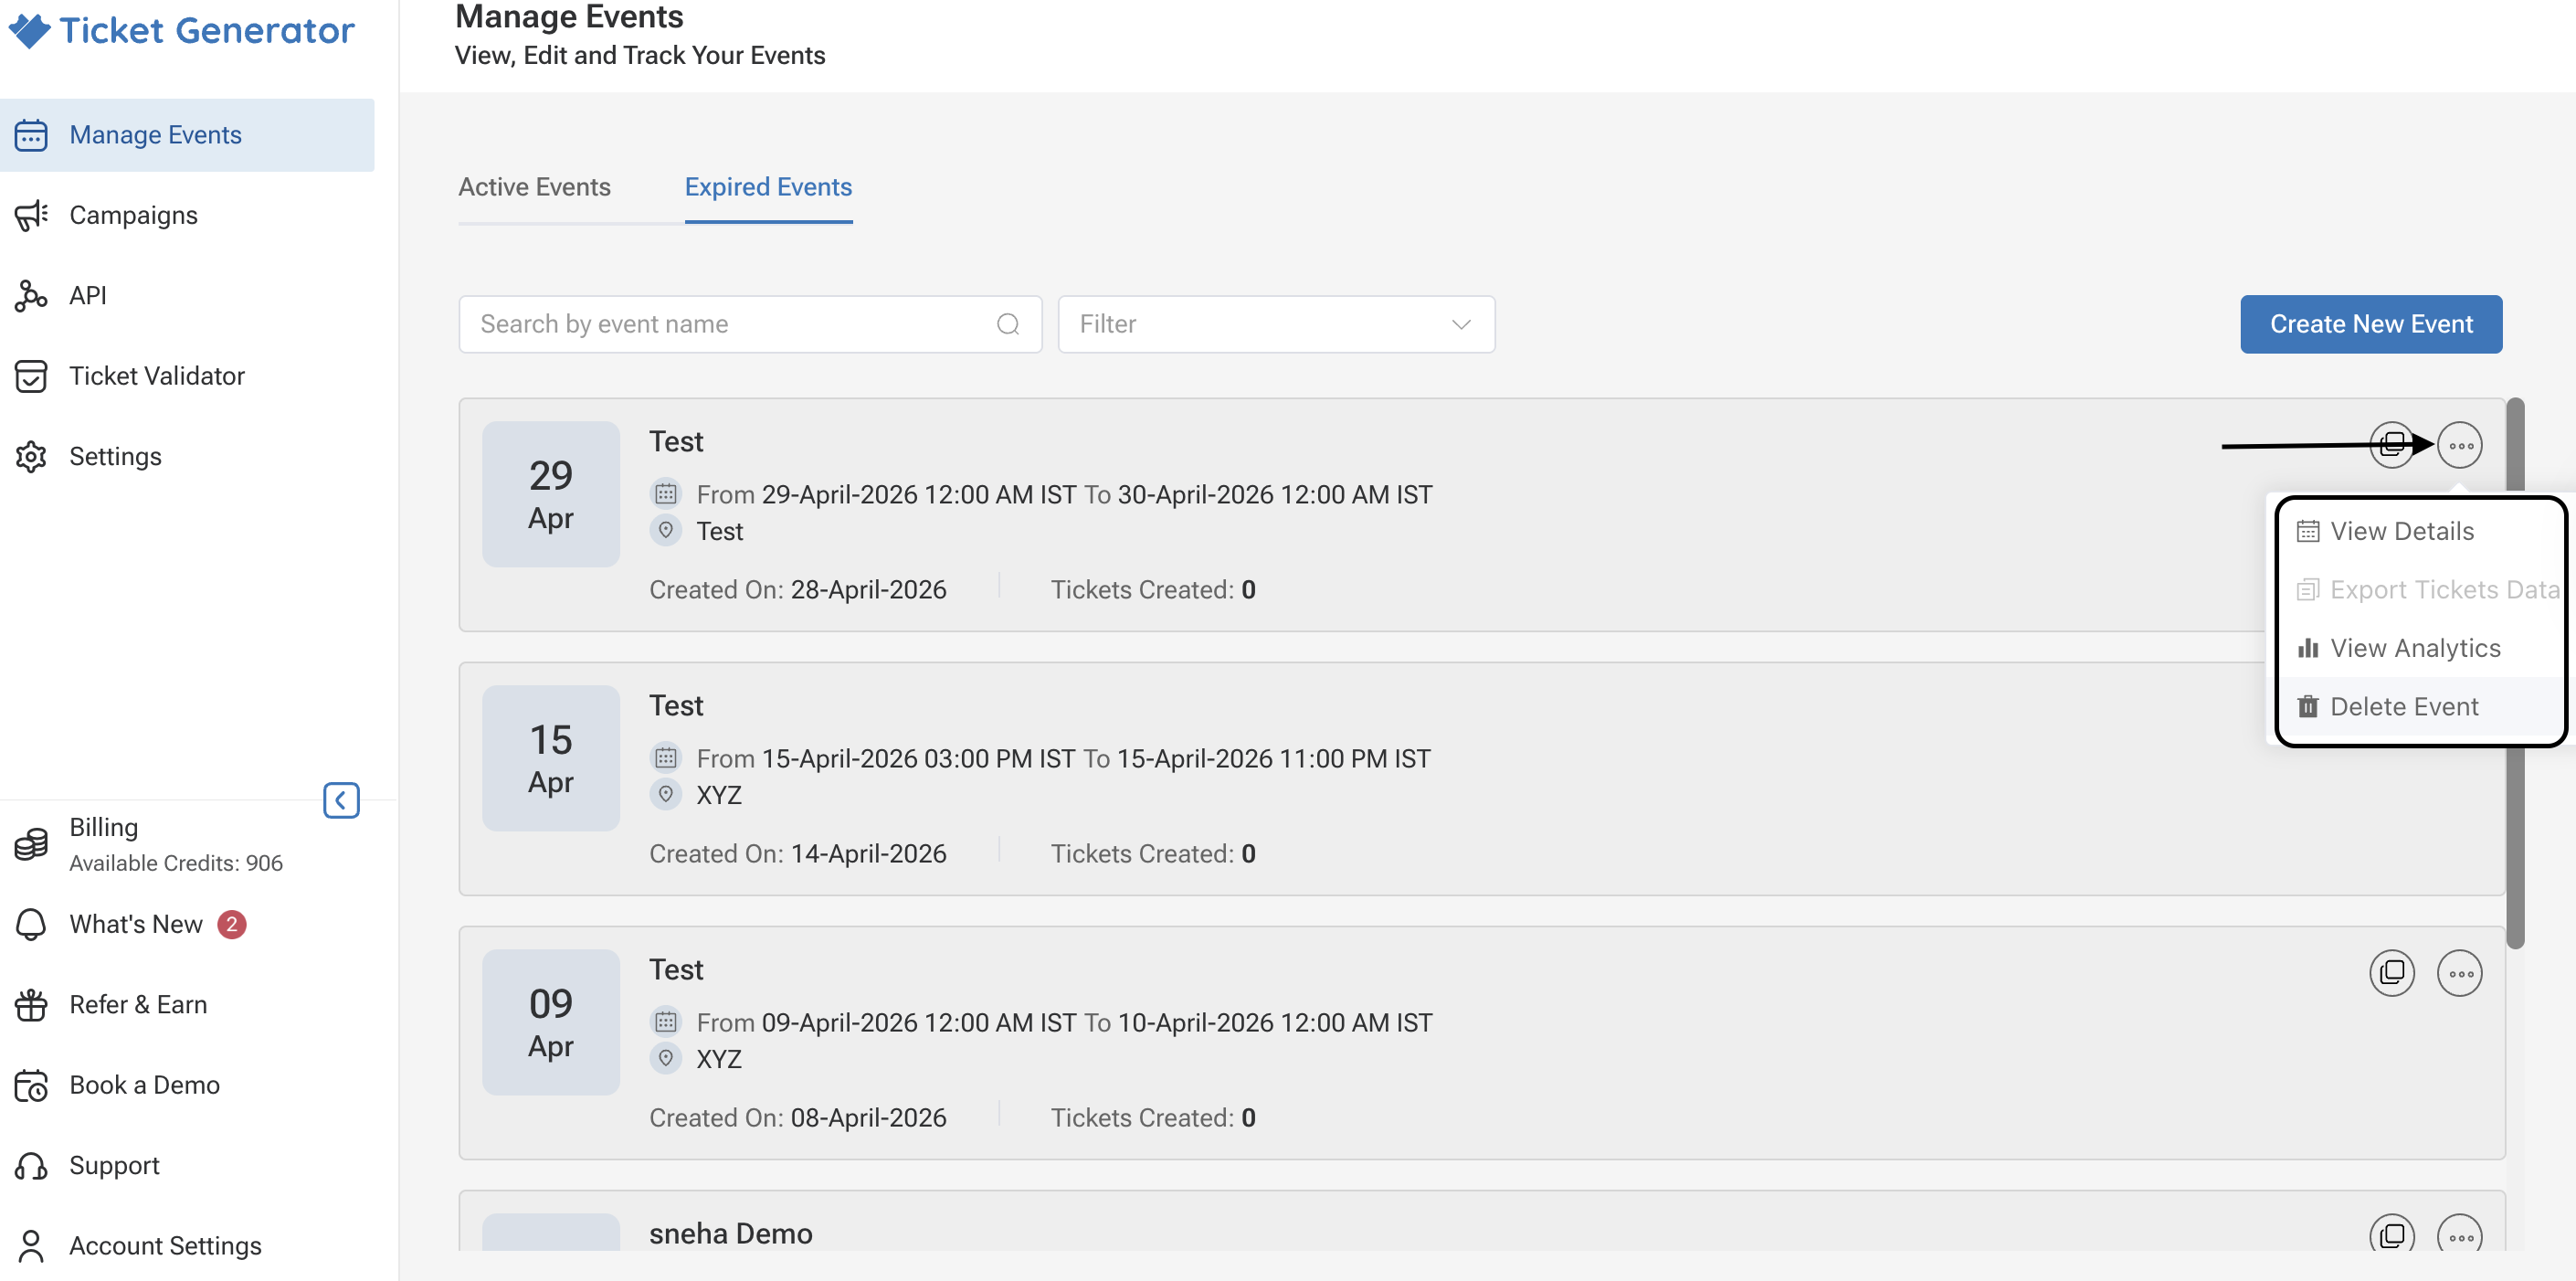Click the Refer & Earn gift icon
Viewport: 2576px width, 1281px height.
[x=31, y=1005]
